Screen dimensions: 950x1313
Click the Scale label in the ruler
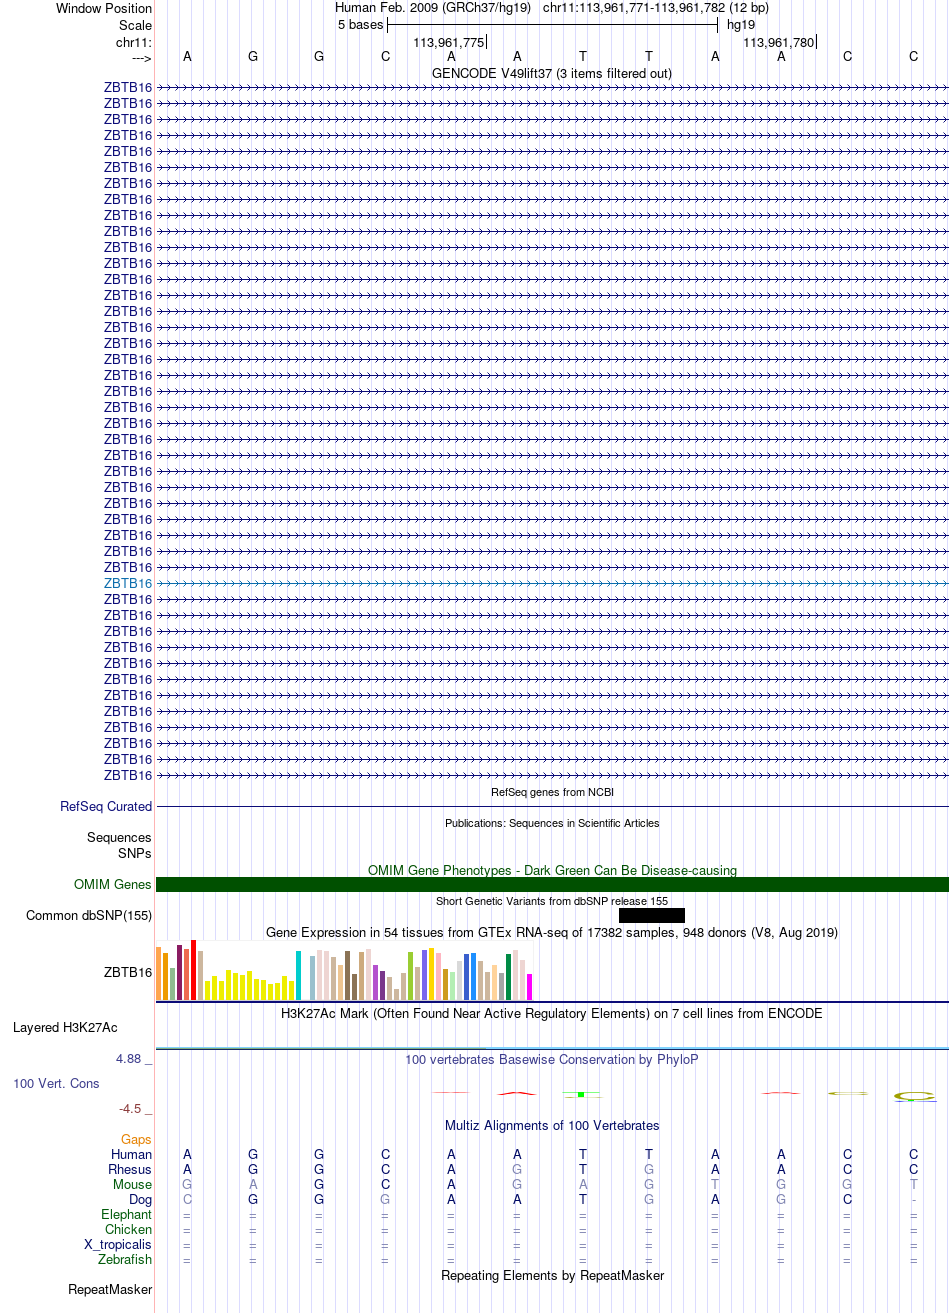tap(135, 25)
